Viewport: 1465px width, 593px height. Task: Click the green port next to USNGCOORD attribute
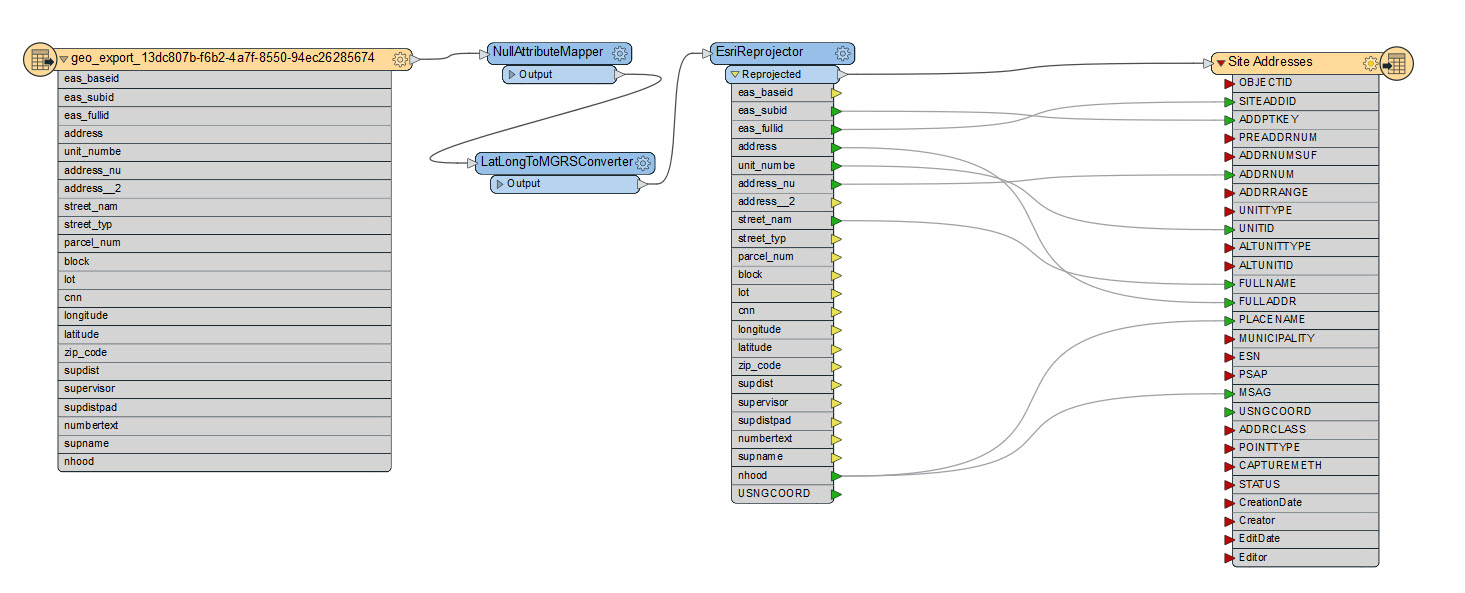835,493
